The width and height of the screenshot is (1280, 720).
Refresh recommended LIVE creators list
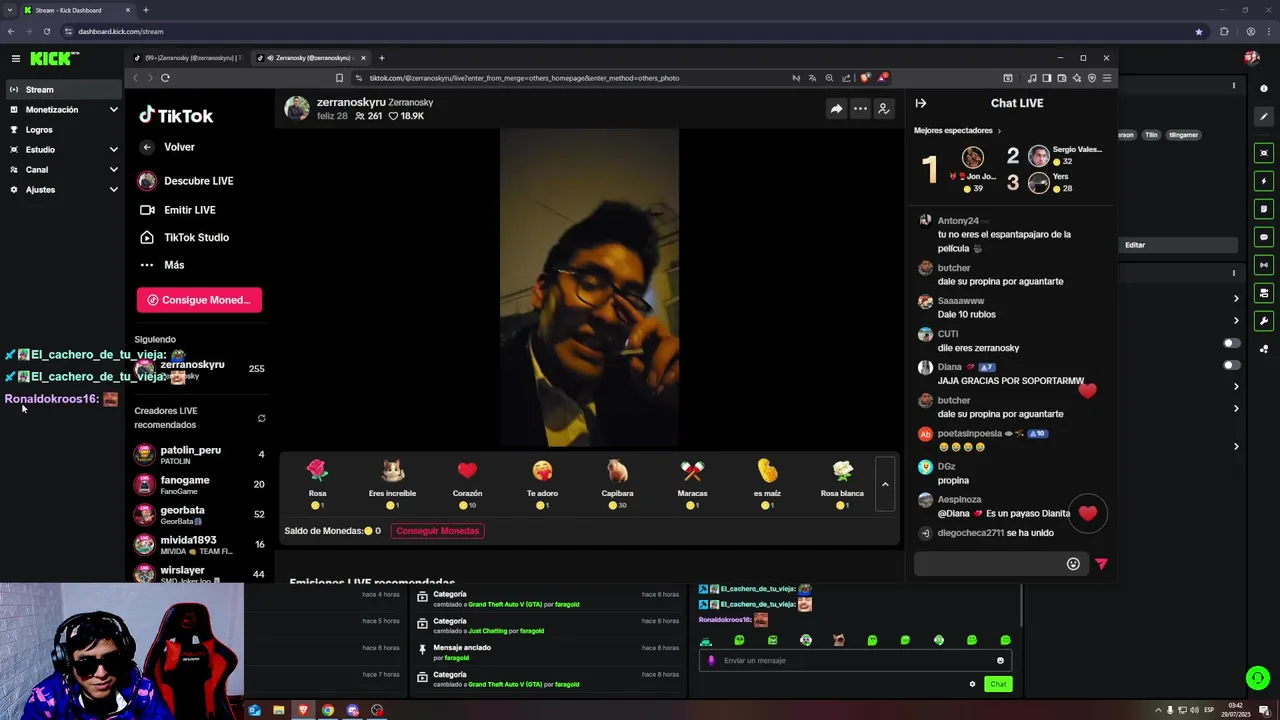[261, 418]
